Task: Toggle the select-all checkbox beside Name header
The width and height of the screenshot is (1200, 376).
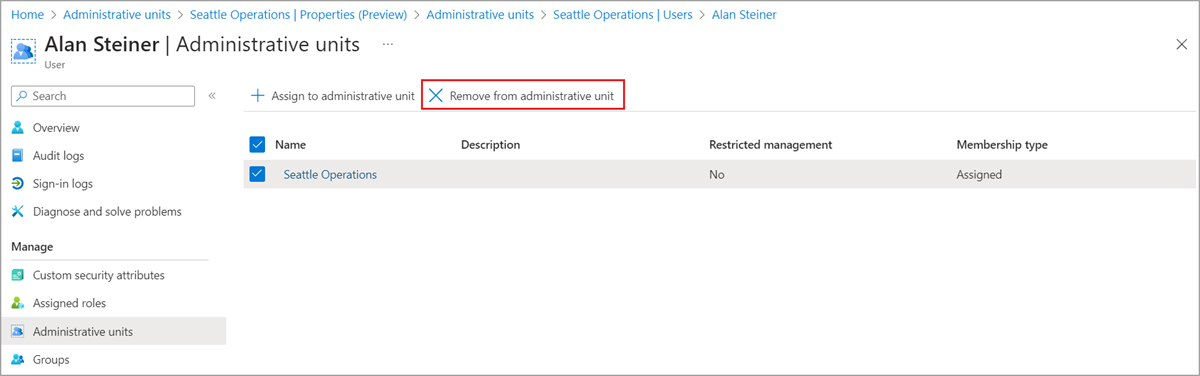Action: 257,144
